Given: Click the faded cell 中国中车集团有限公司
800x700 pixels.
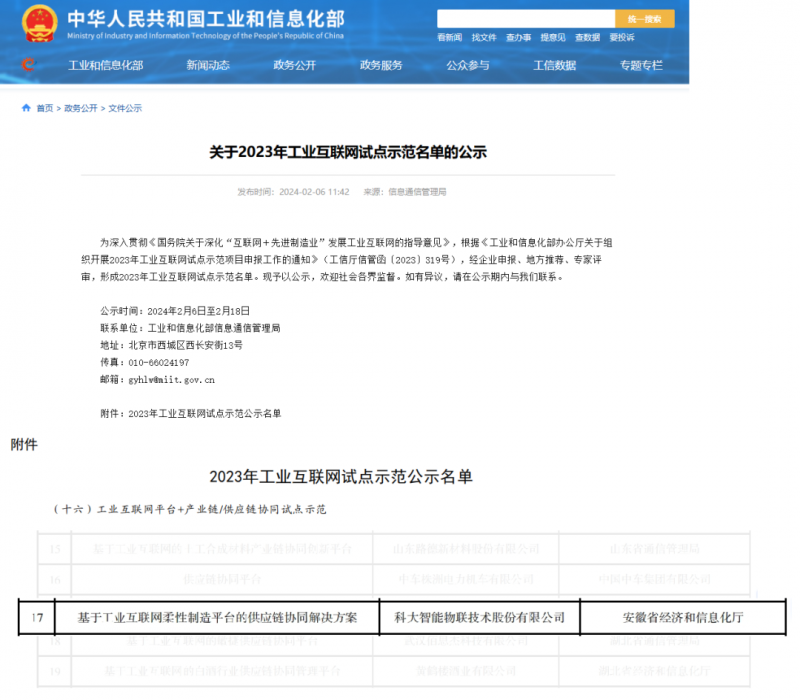Looking at the screenshot, I should point(655,579).
